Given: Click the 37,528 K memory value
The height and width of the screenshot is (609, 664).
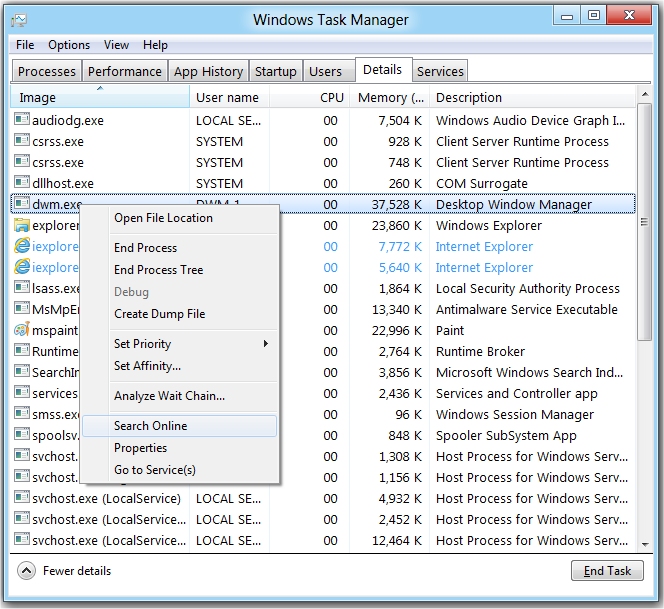Looking at the screenshot, I should [x=397, y=205].
